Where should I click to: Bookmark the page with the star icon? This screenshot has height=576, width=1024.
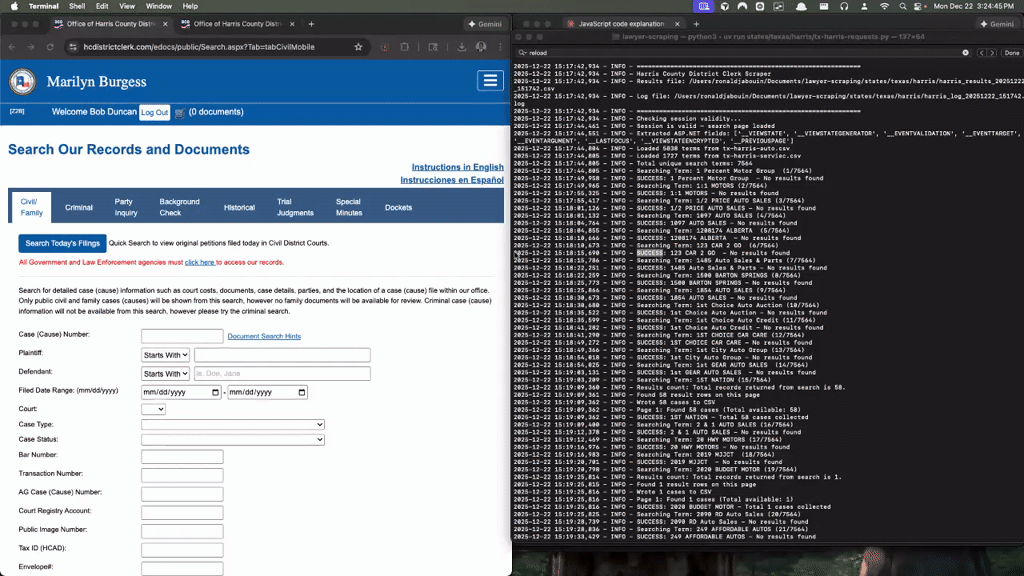[357, 47]
